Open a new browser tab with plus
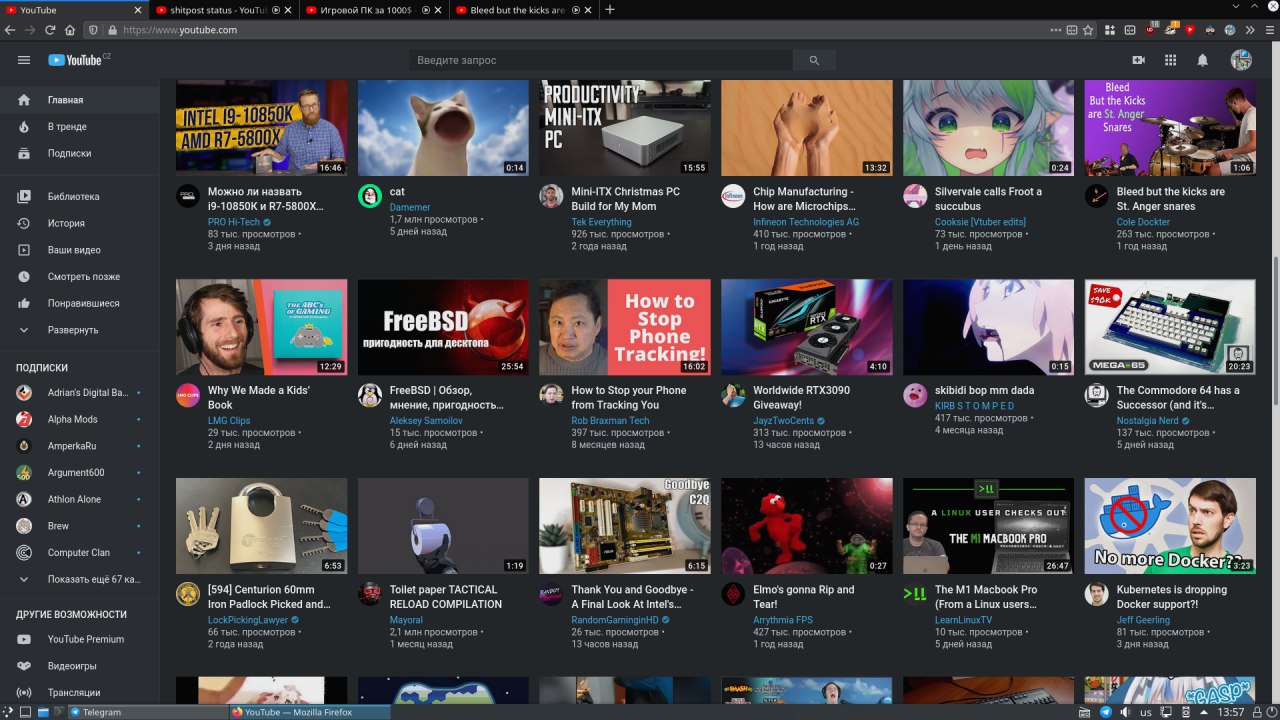Viewport: 1280px width, 720px height. coord(610,10)
